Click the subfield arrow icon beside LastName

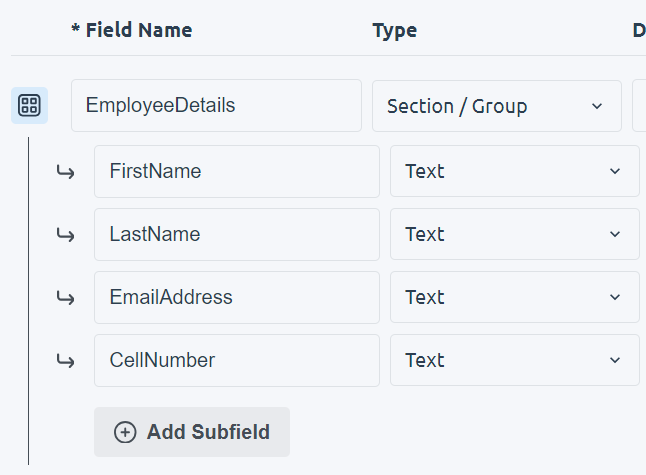click(x=65, y=235)
